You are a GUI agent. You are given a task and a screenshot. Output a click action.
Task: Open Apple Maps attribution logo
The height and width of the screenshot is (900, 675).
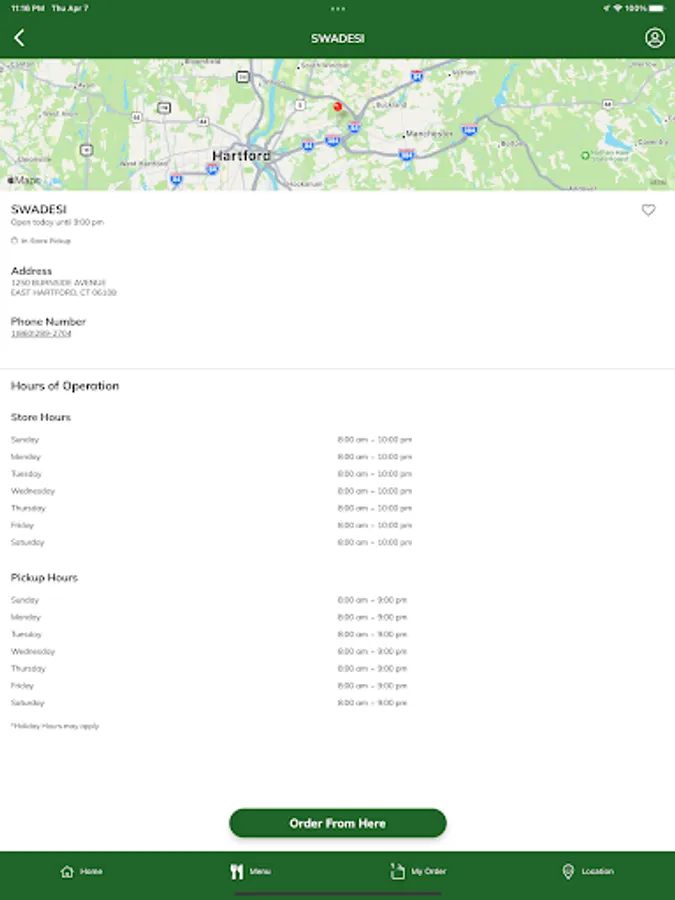pos(24,180)
